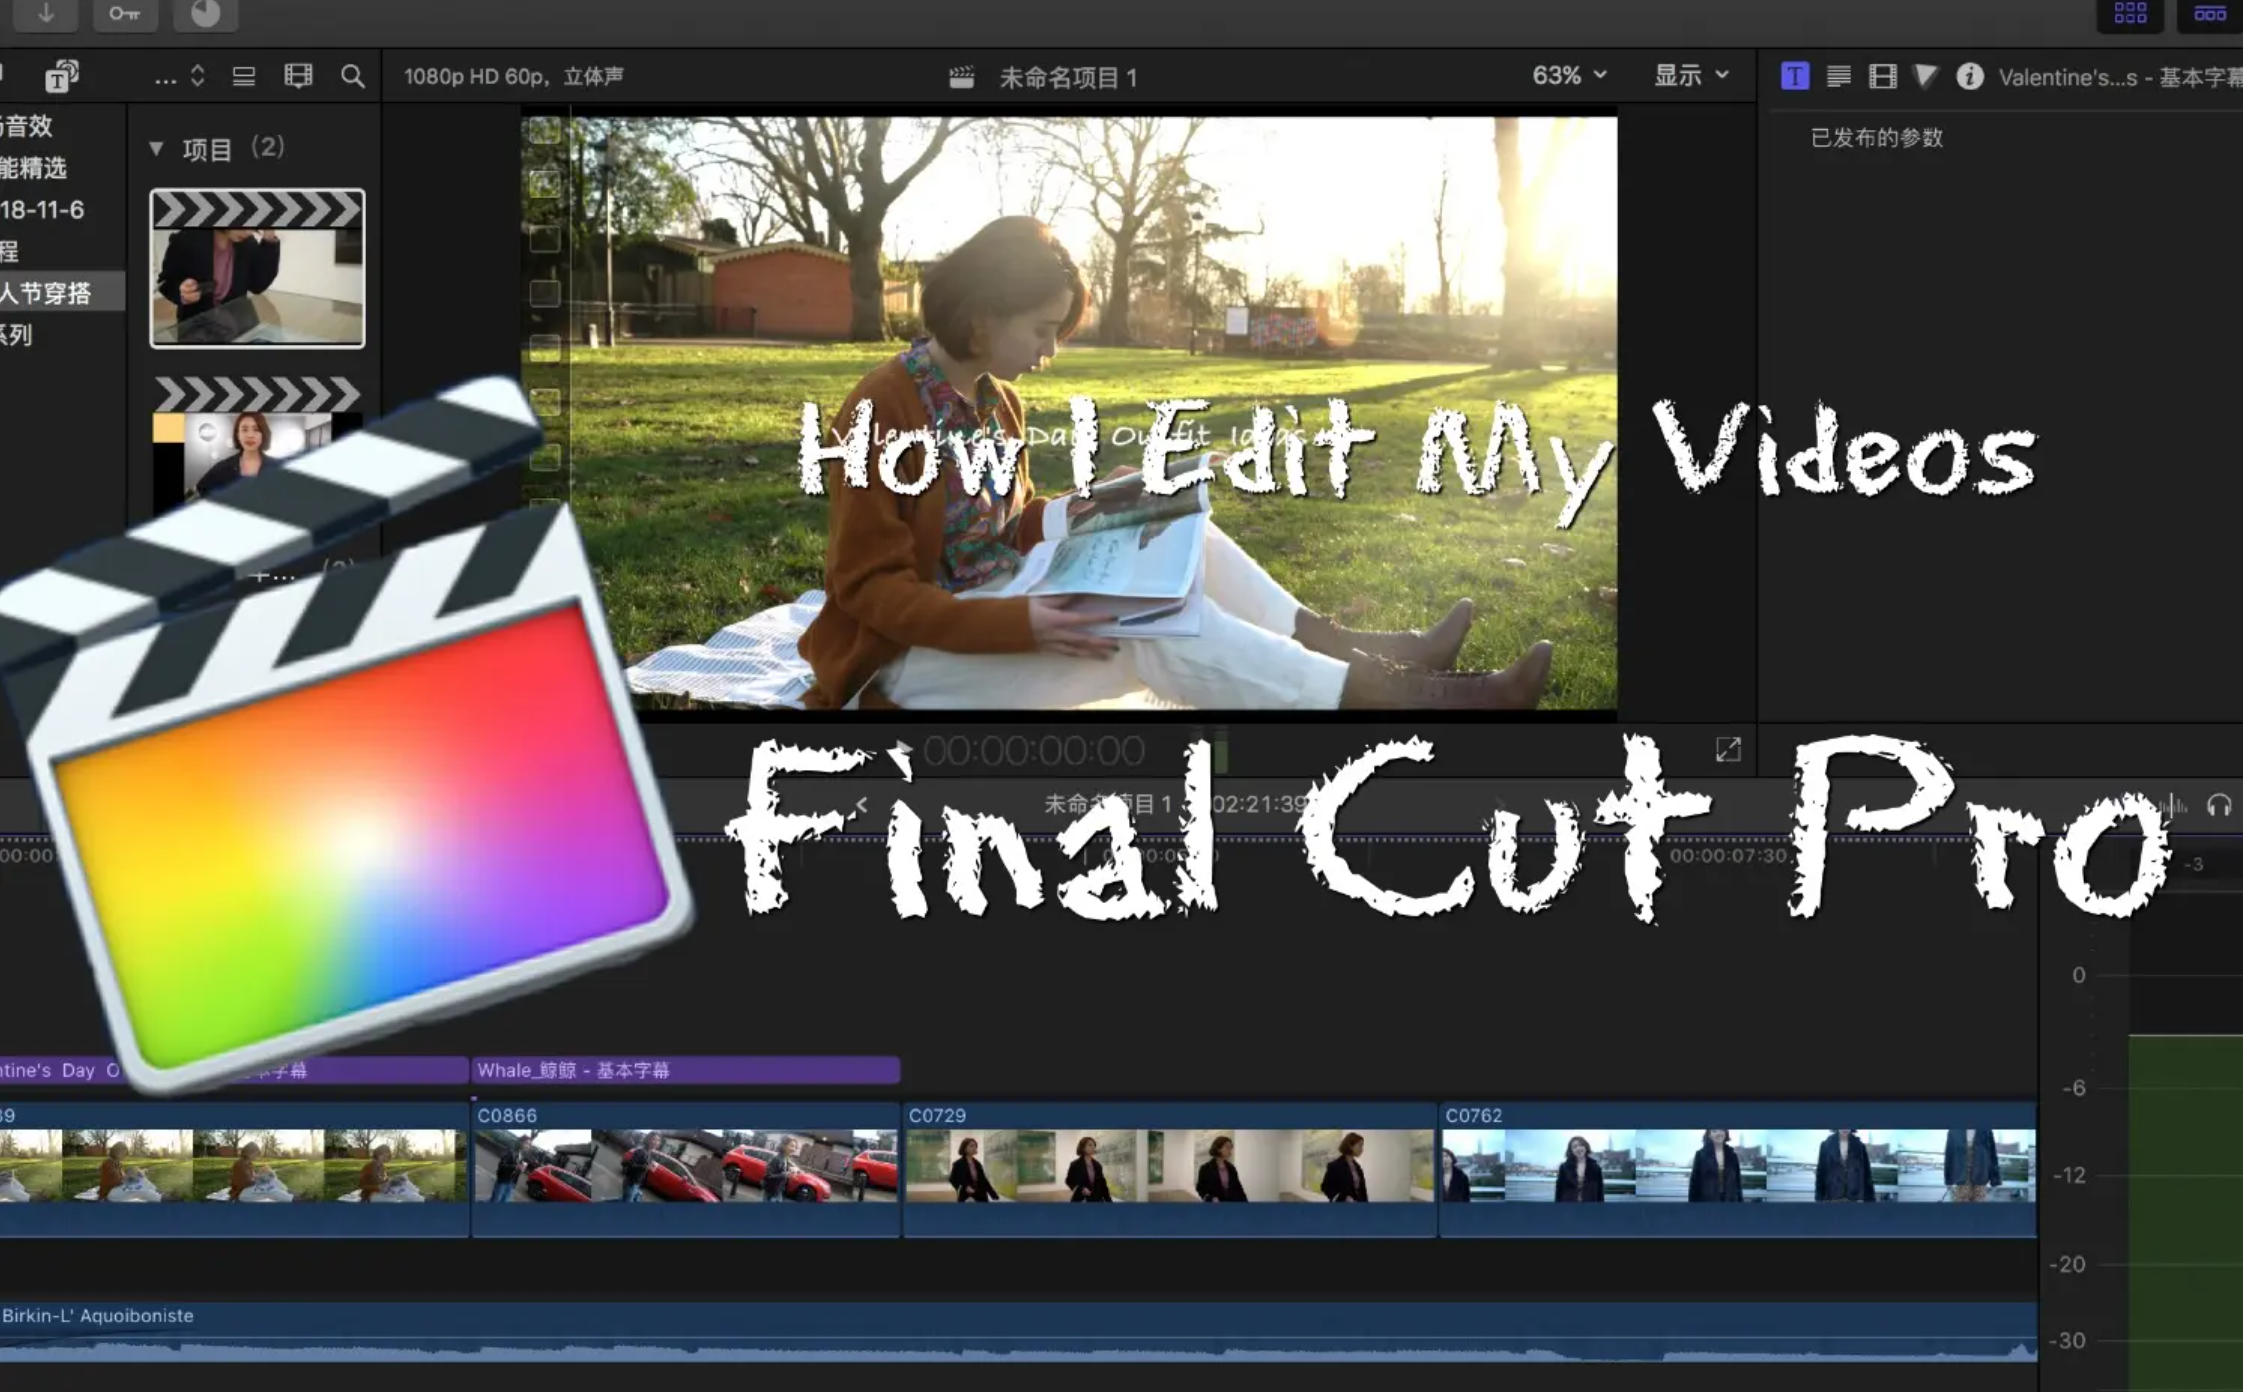Select the Text inspector T icon

[x=1794, y=76]
